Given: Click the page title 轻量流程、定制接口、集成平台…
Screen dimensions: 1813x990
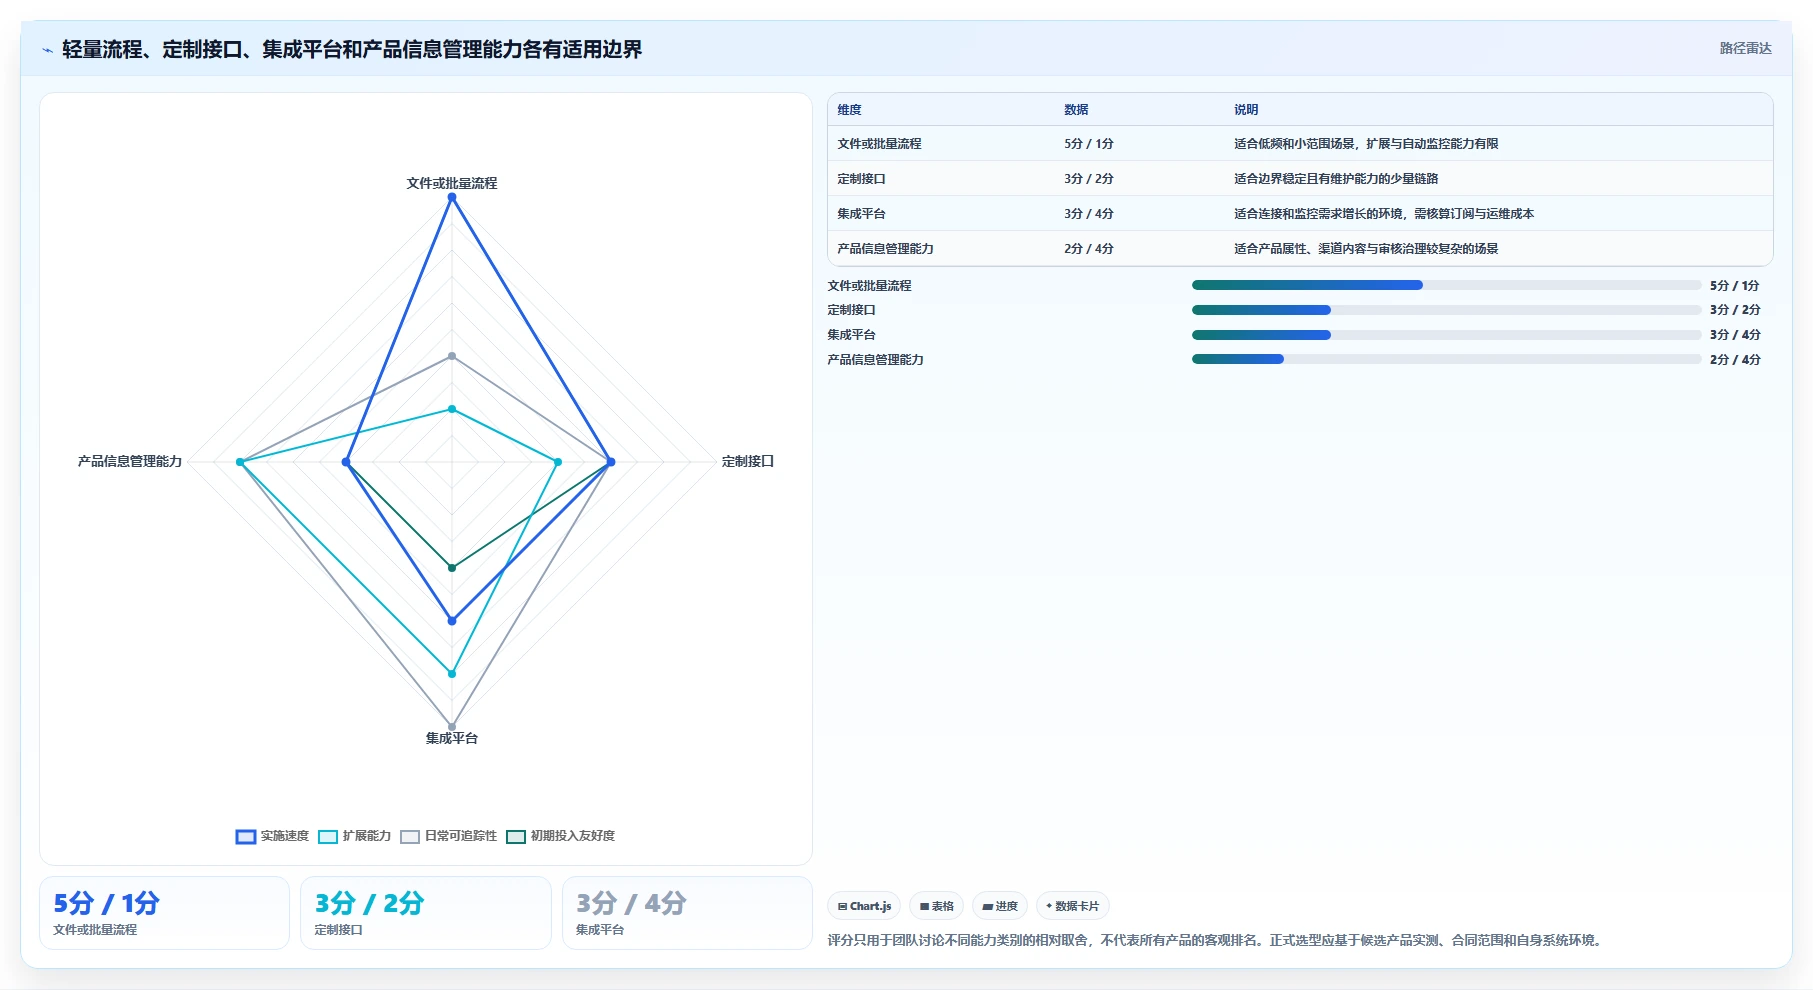Looking at the screenshot, I should tap(352, 50).
